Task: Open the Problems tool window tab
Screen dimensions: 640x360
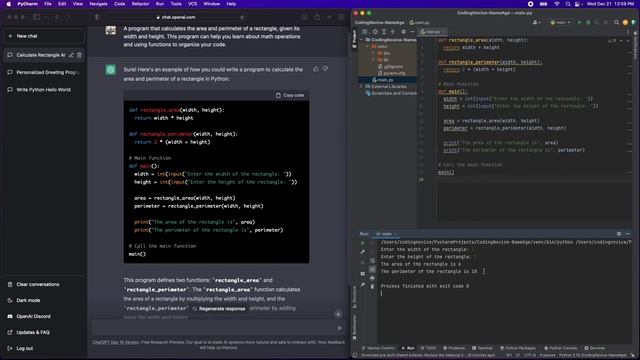Action: click(x=454, y=348)
